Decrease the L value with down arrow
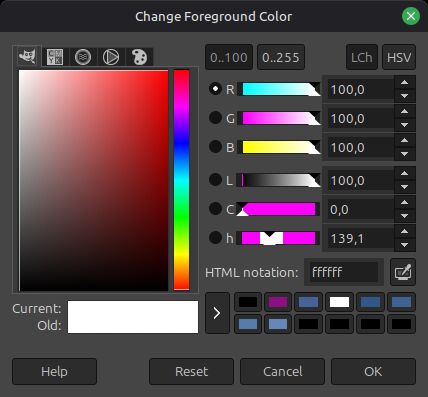The width and height of the screenshot is (428, 397). click(x=405, y=187)
